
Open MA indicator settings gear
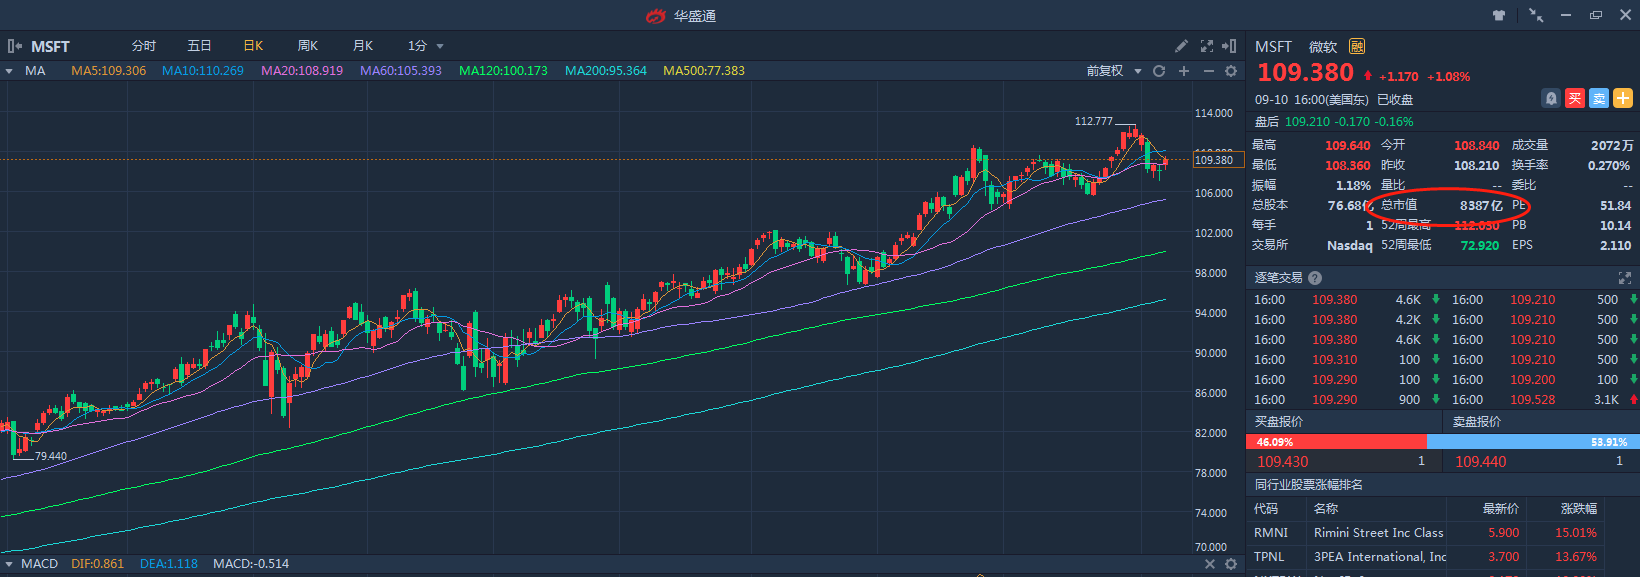pyautogui.click(x=1231, y=71)
